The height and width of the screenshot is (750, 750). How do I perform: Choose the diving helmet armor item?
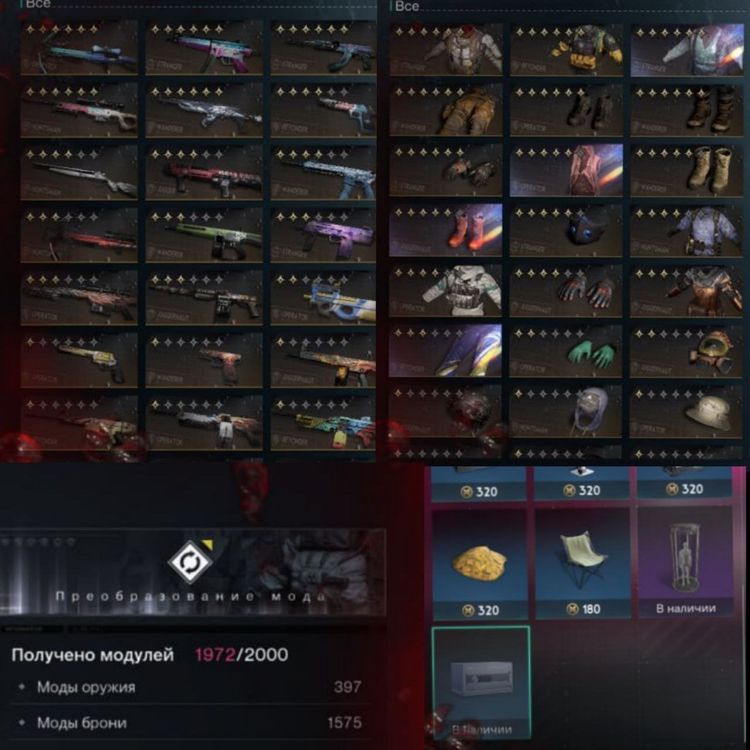click(686, 351)
